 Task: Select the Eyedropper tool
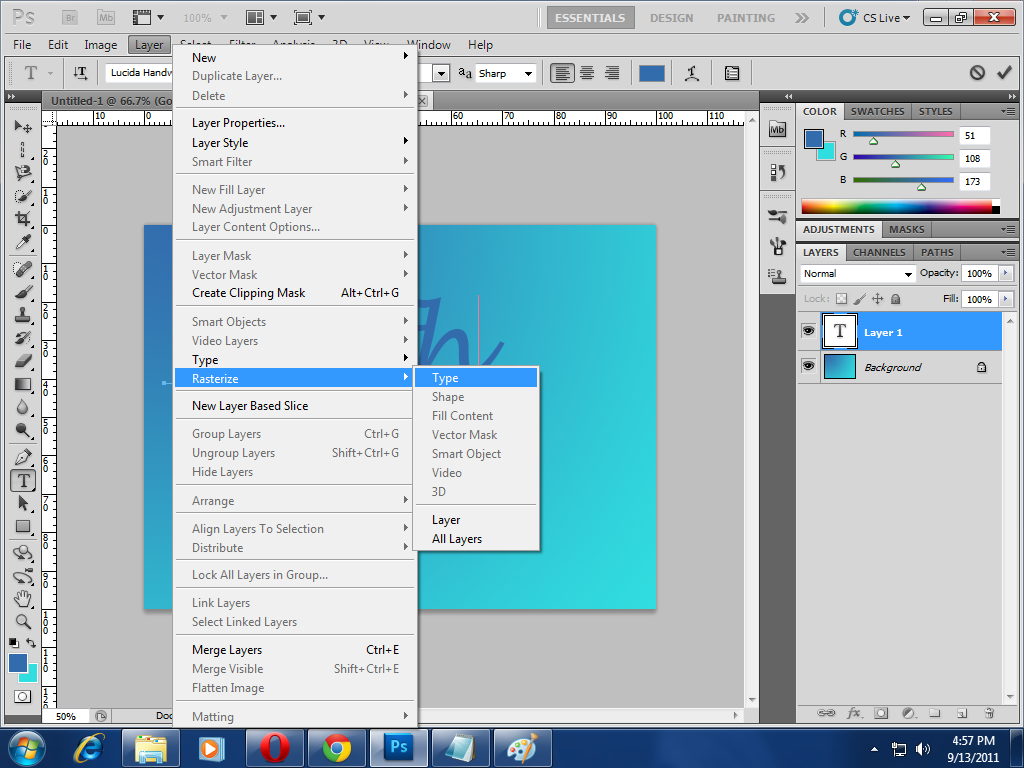24,242
